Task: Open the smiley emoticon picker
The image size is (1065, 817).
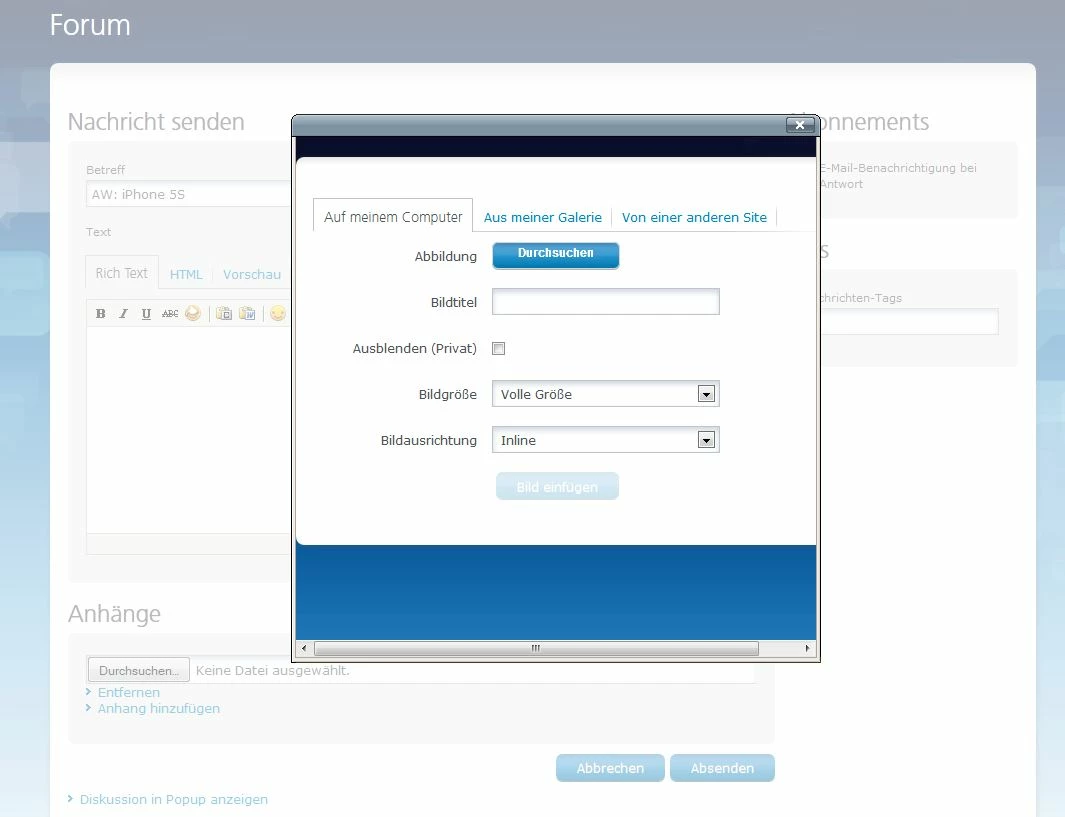Action: [278, 313]
